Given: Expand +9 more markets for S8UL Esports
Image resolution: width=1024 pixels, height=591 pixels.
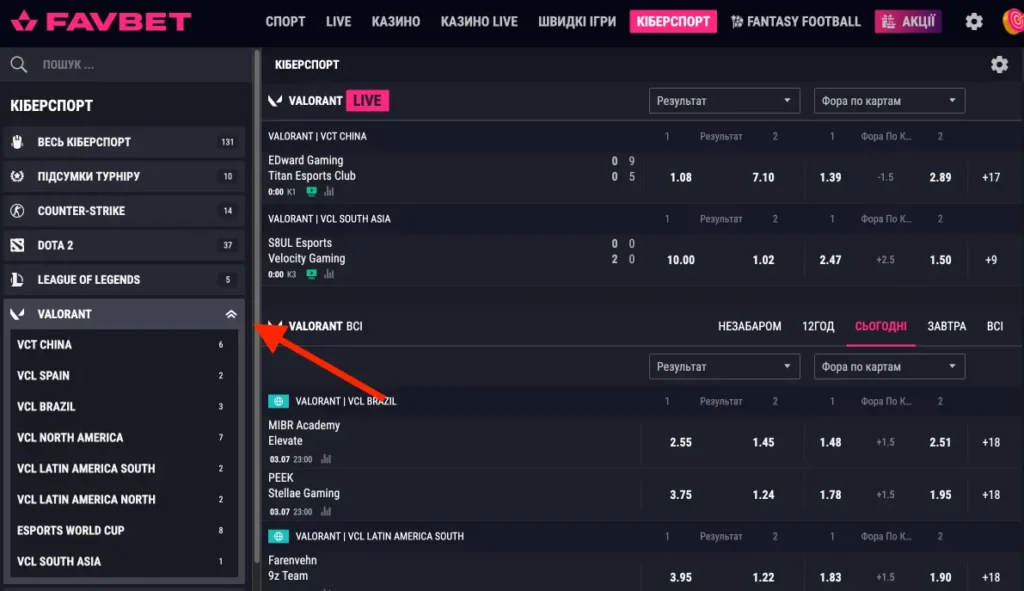Looking at the screenshot, I should [991, 260].
